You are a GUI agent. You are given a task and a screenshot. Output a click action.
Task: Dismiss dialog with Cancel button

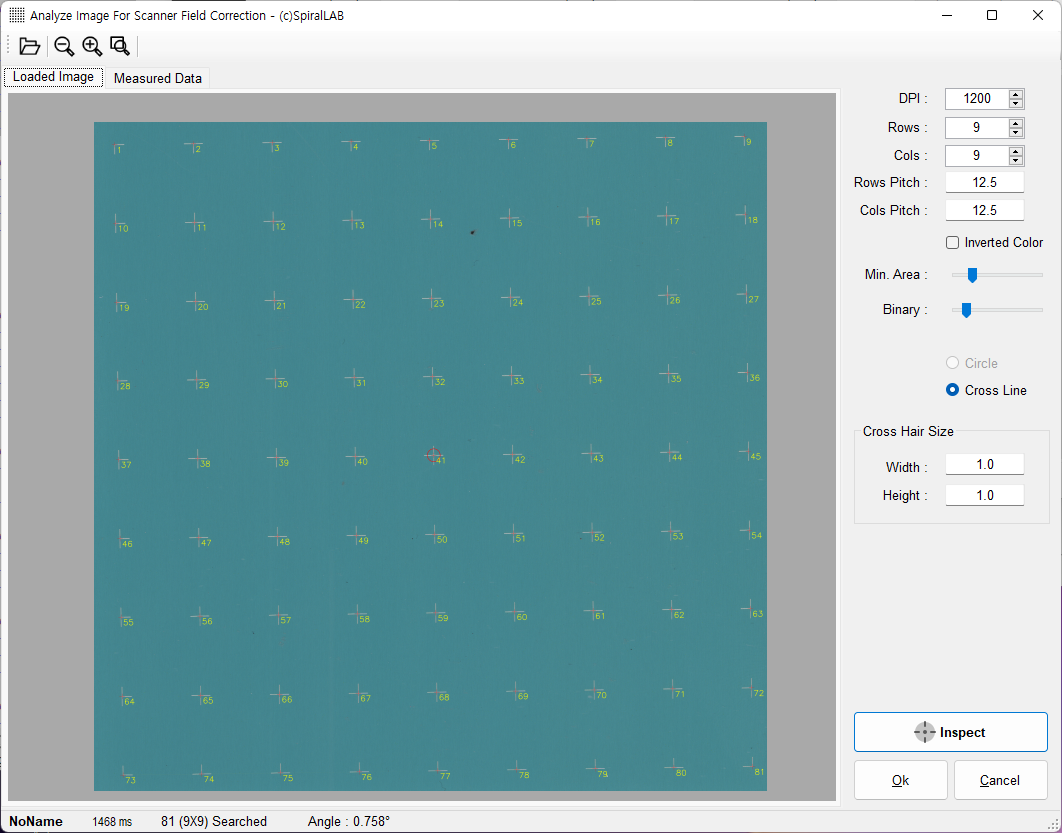[1000, 780]
